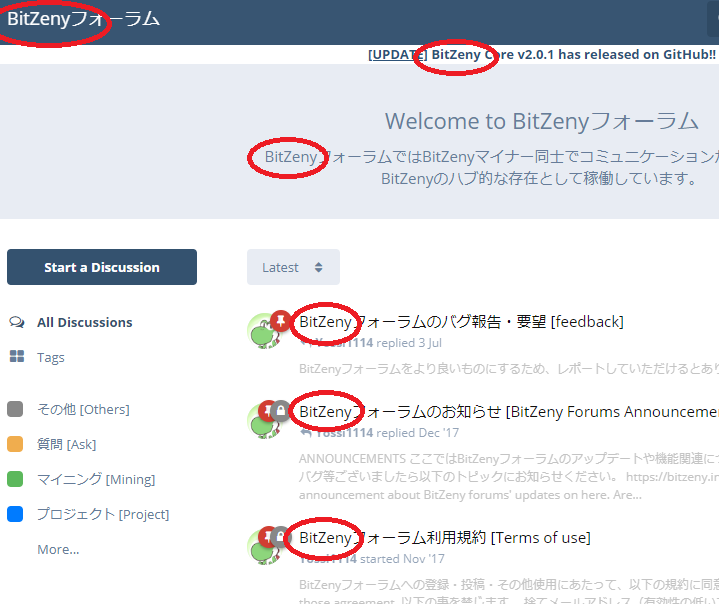Click the blue Project tag square
The width and height of the screenshot is (719, 604).
pos(15,514)
